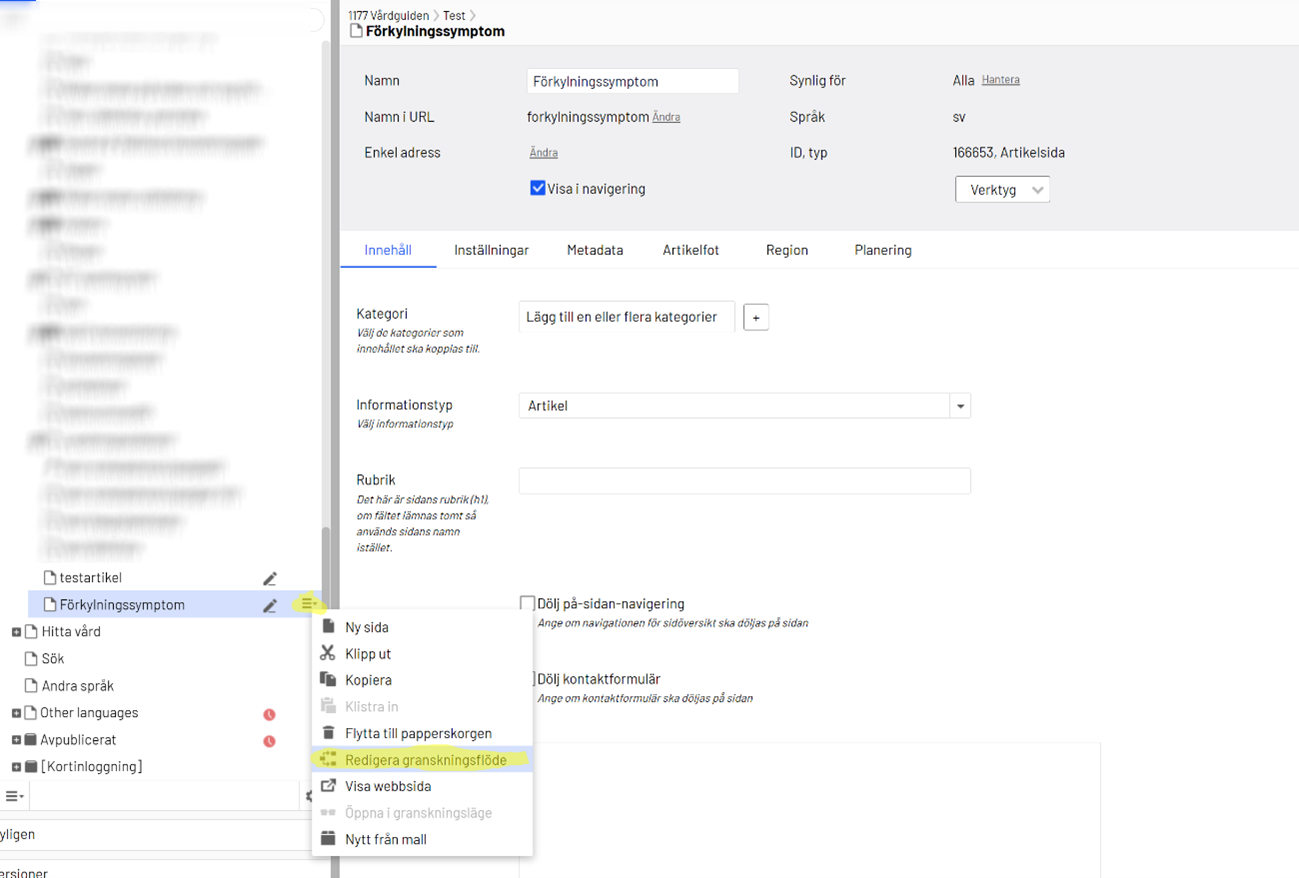Open the Informationstyp dropdown arrow
Image resolution: width=1299 pixels, height=878 pixels.
coord(960,406)
